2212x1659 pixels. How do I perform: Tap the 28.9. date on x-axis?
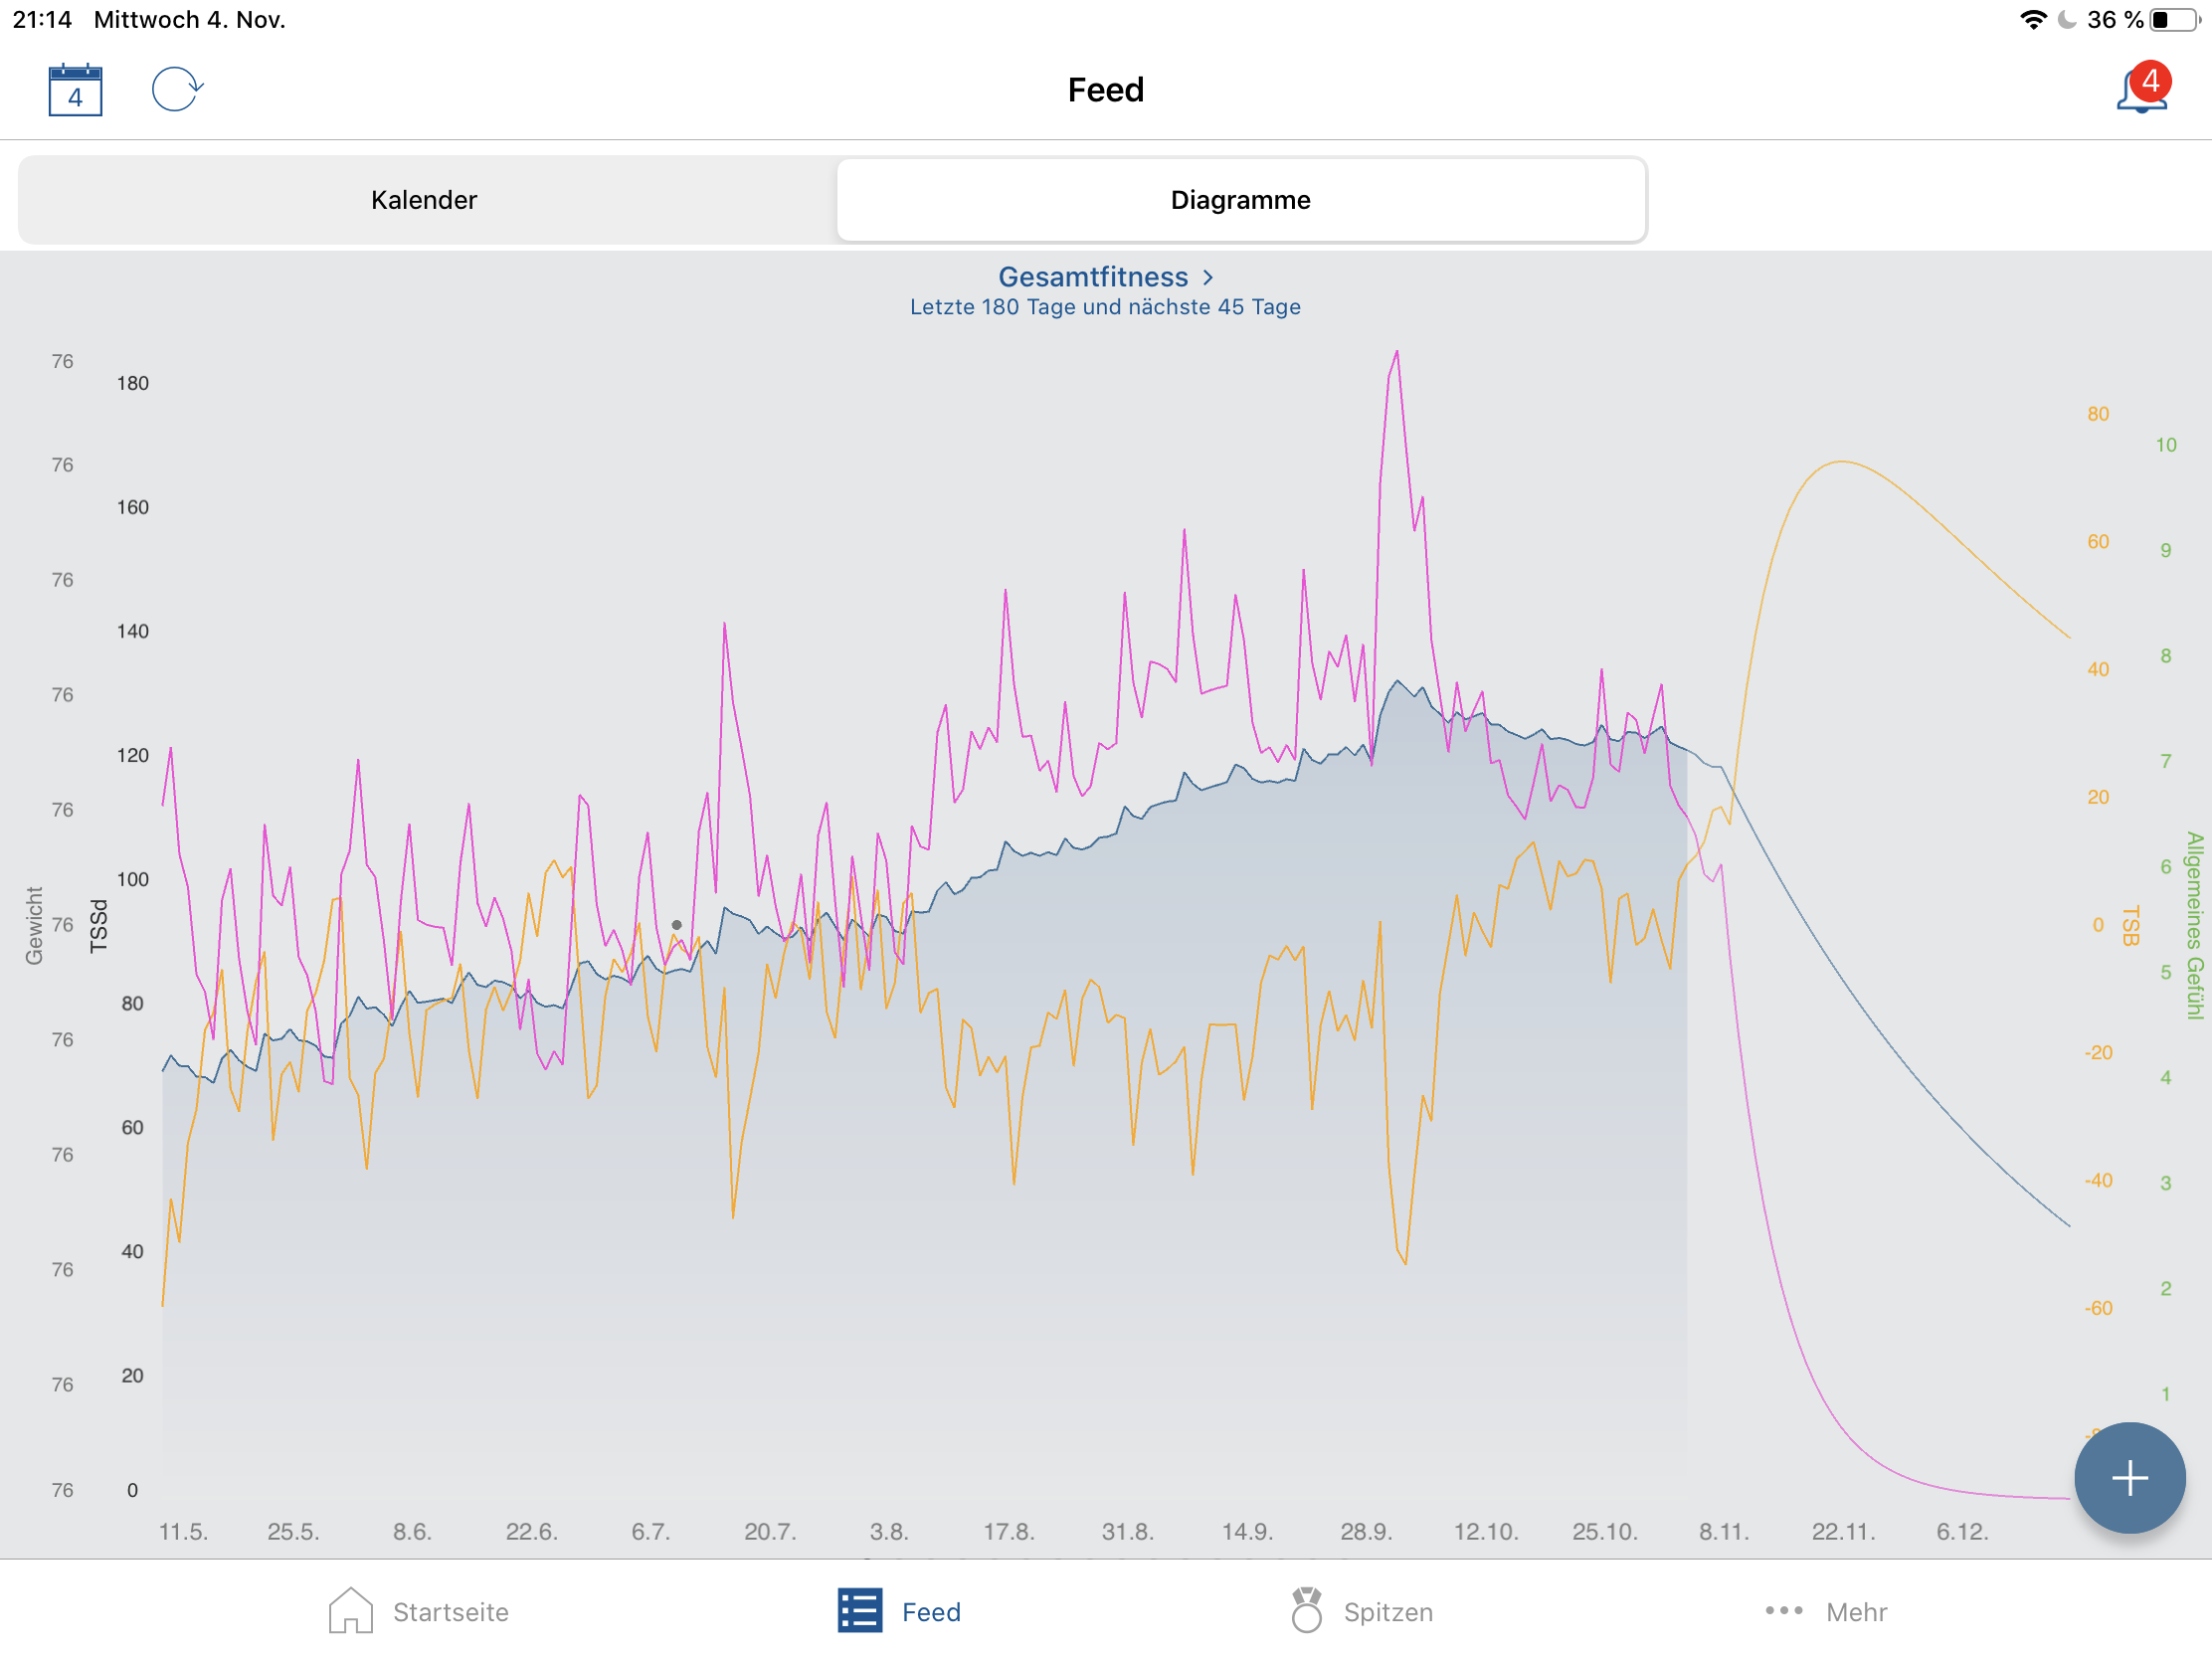pos(1366,1531)
